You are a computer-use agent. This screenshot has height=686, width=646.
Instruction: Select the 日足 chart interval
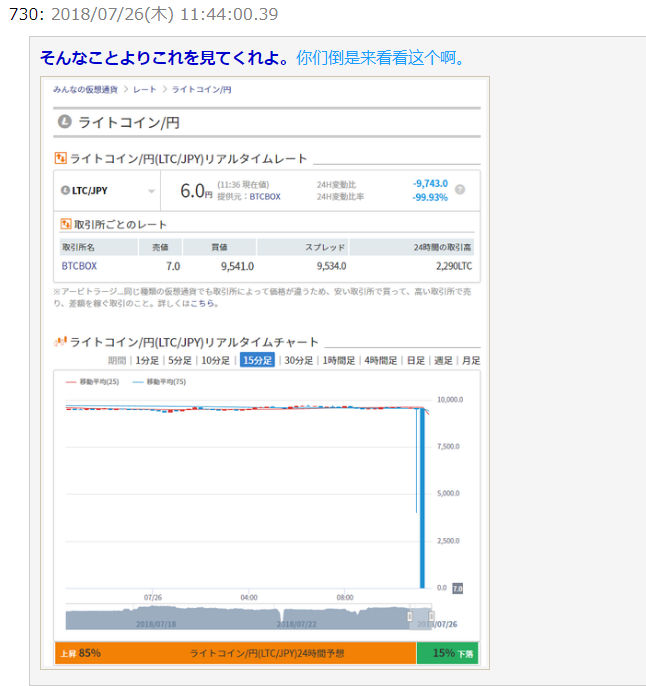pyautogui.click(x=416, y=360)
